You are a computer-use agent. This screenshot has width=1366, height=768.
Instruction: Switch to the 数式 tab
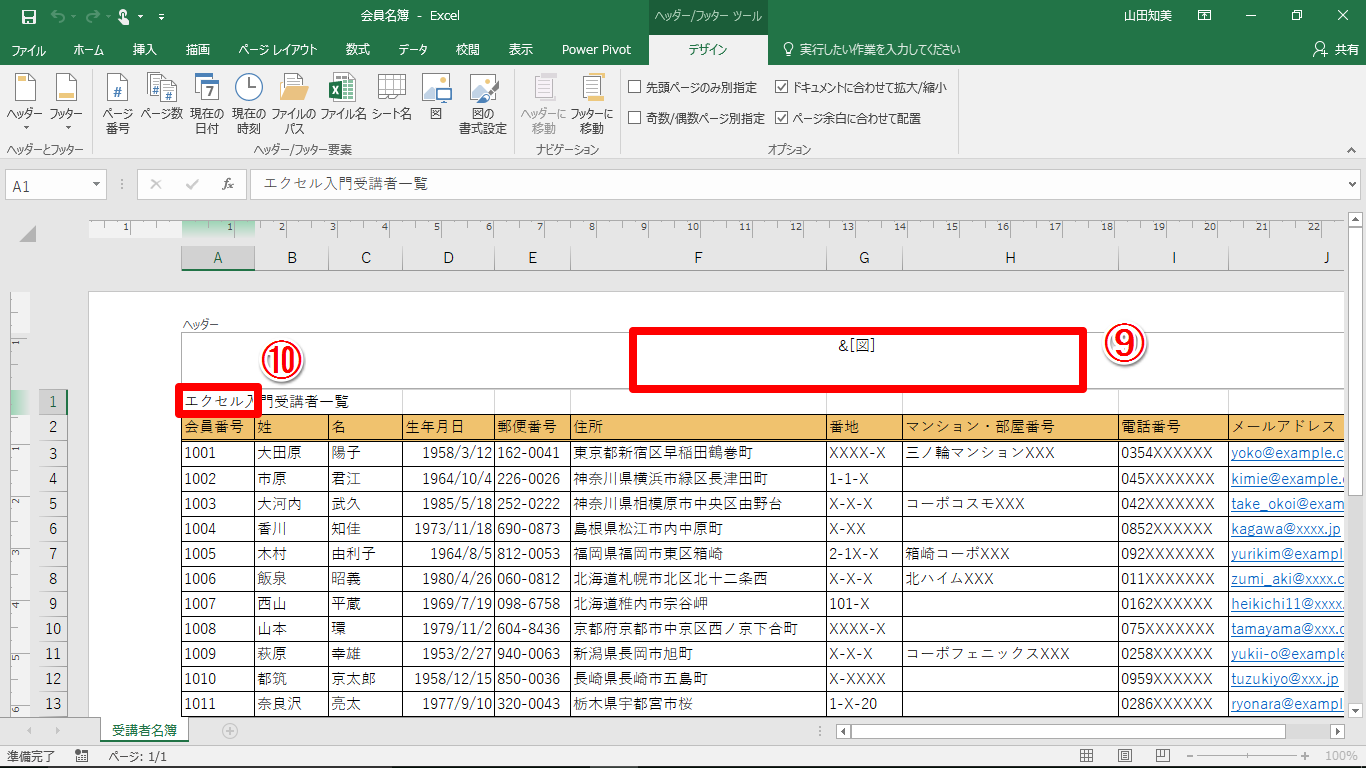pyautogui.click(x=357, y=49)
